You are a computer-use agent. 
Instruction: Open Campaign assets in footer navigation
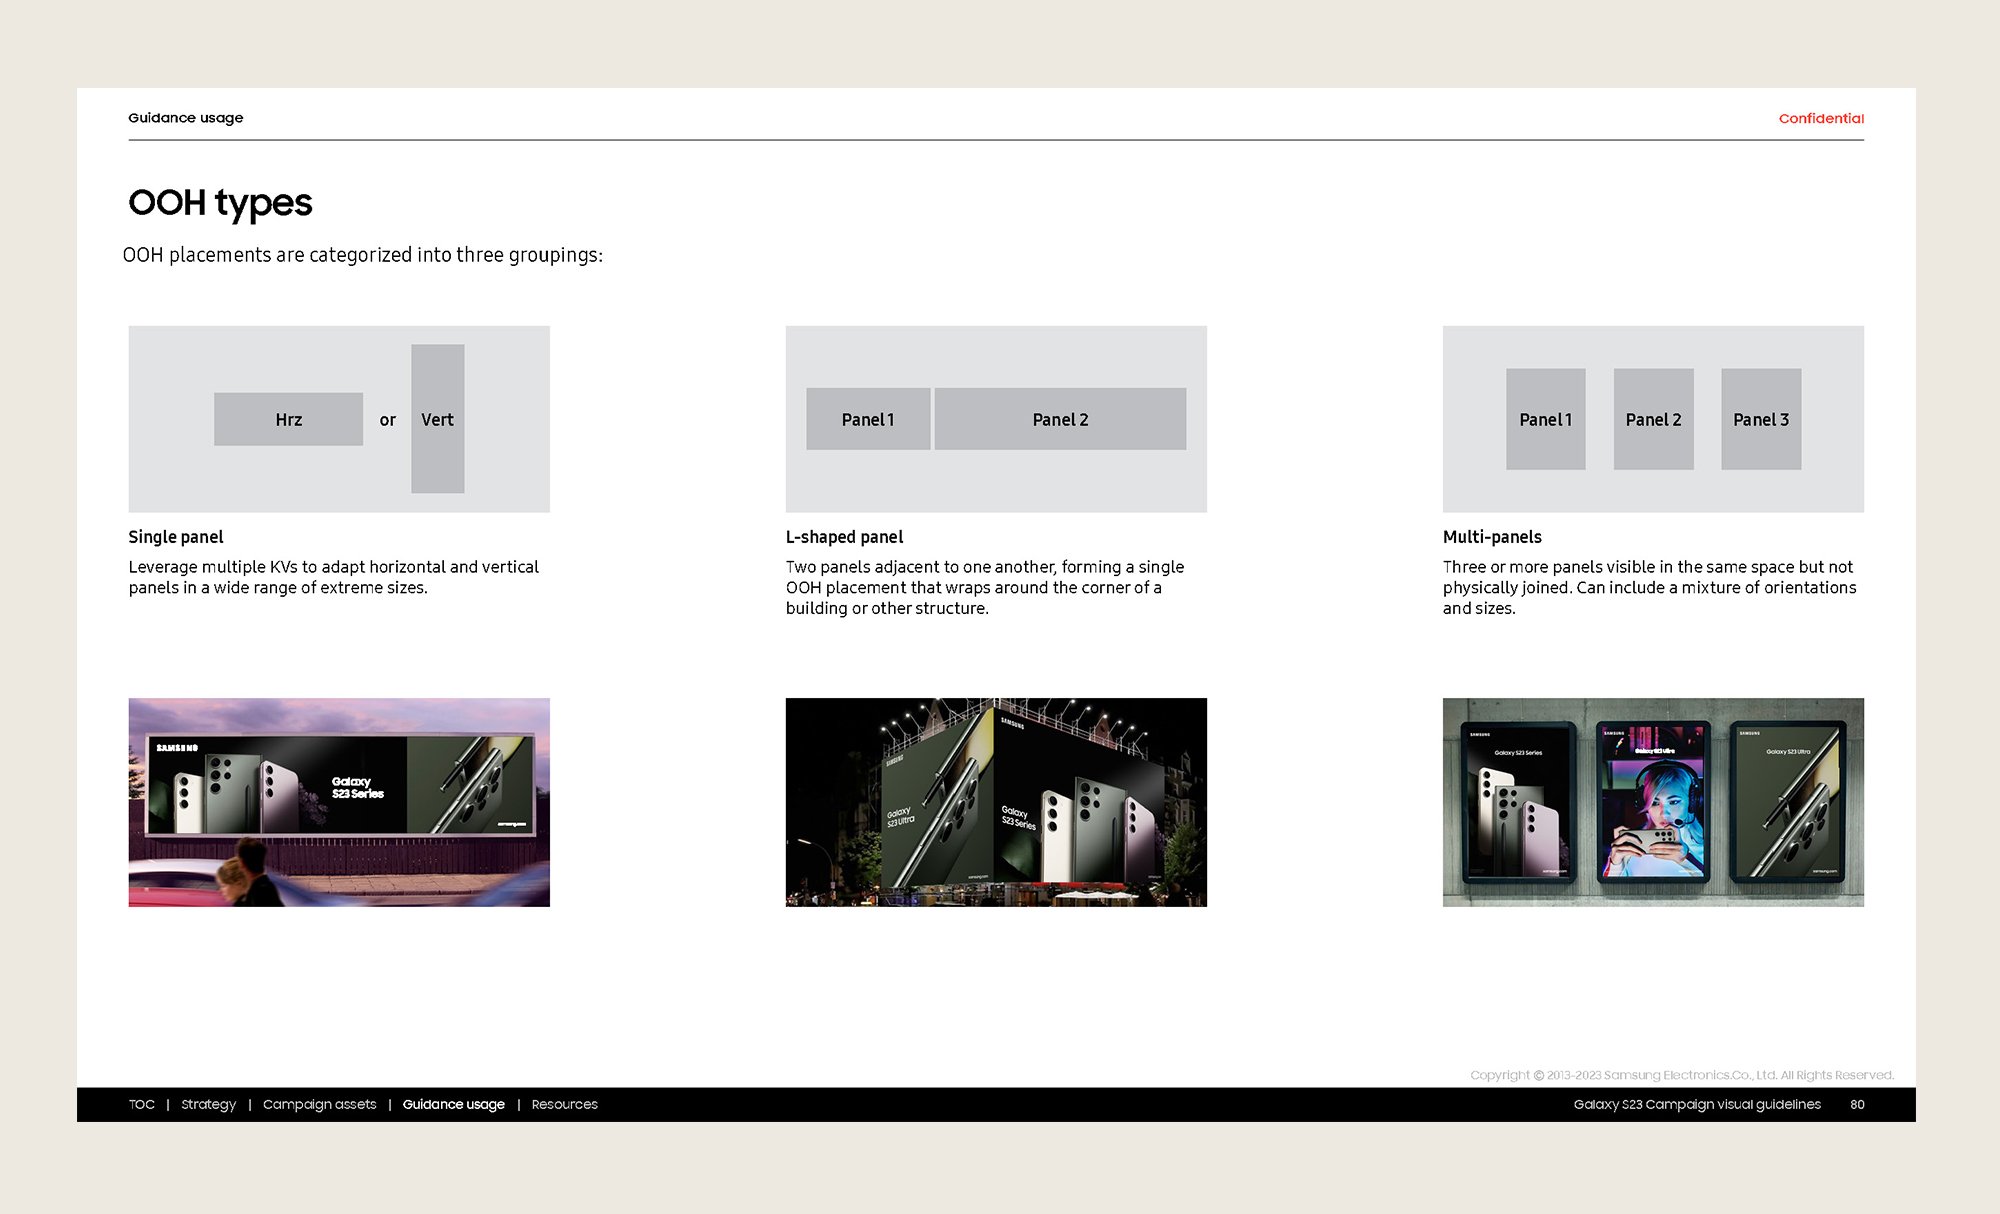click(x=319, y=1104)
